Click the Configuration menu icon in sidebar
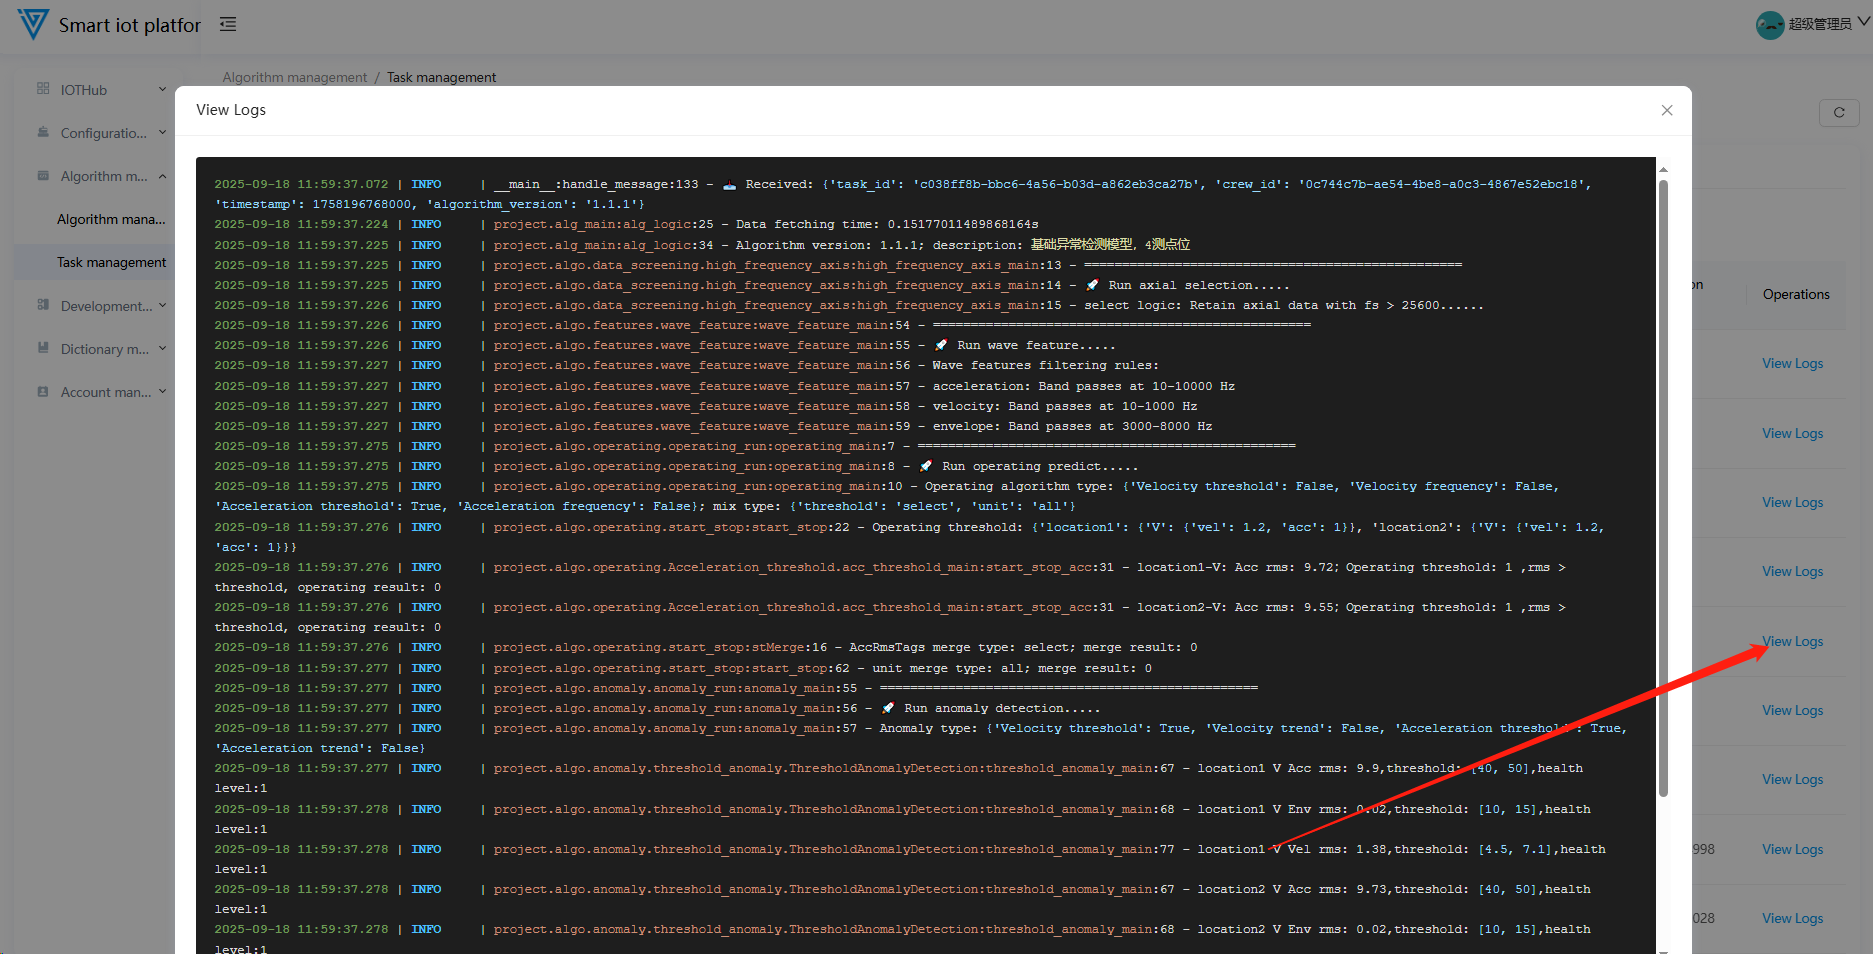1873x954 pixels. [x=43, y=132]
